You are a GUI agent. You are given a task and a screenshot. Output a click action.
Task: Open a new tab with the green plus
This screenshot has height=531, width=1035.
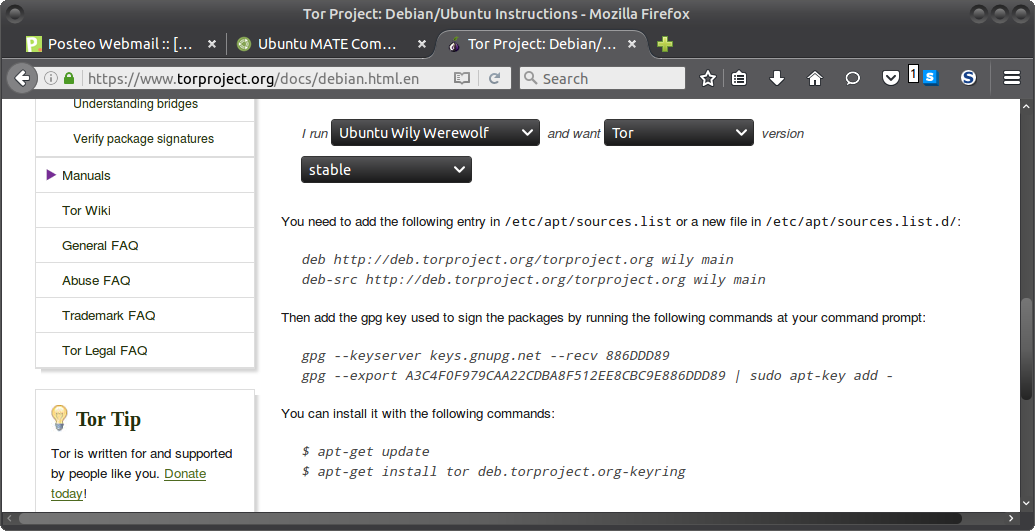pyautogui.click(x=665, y=44)
